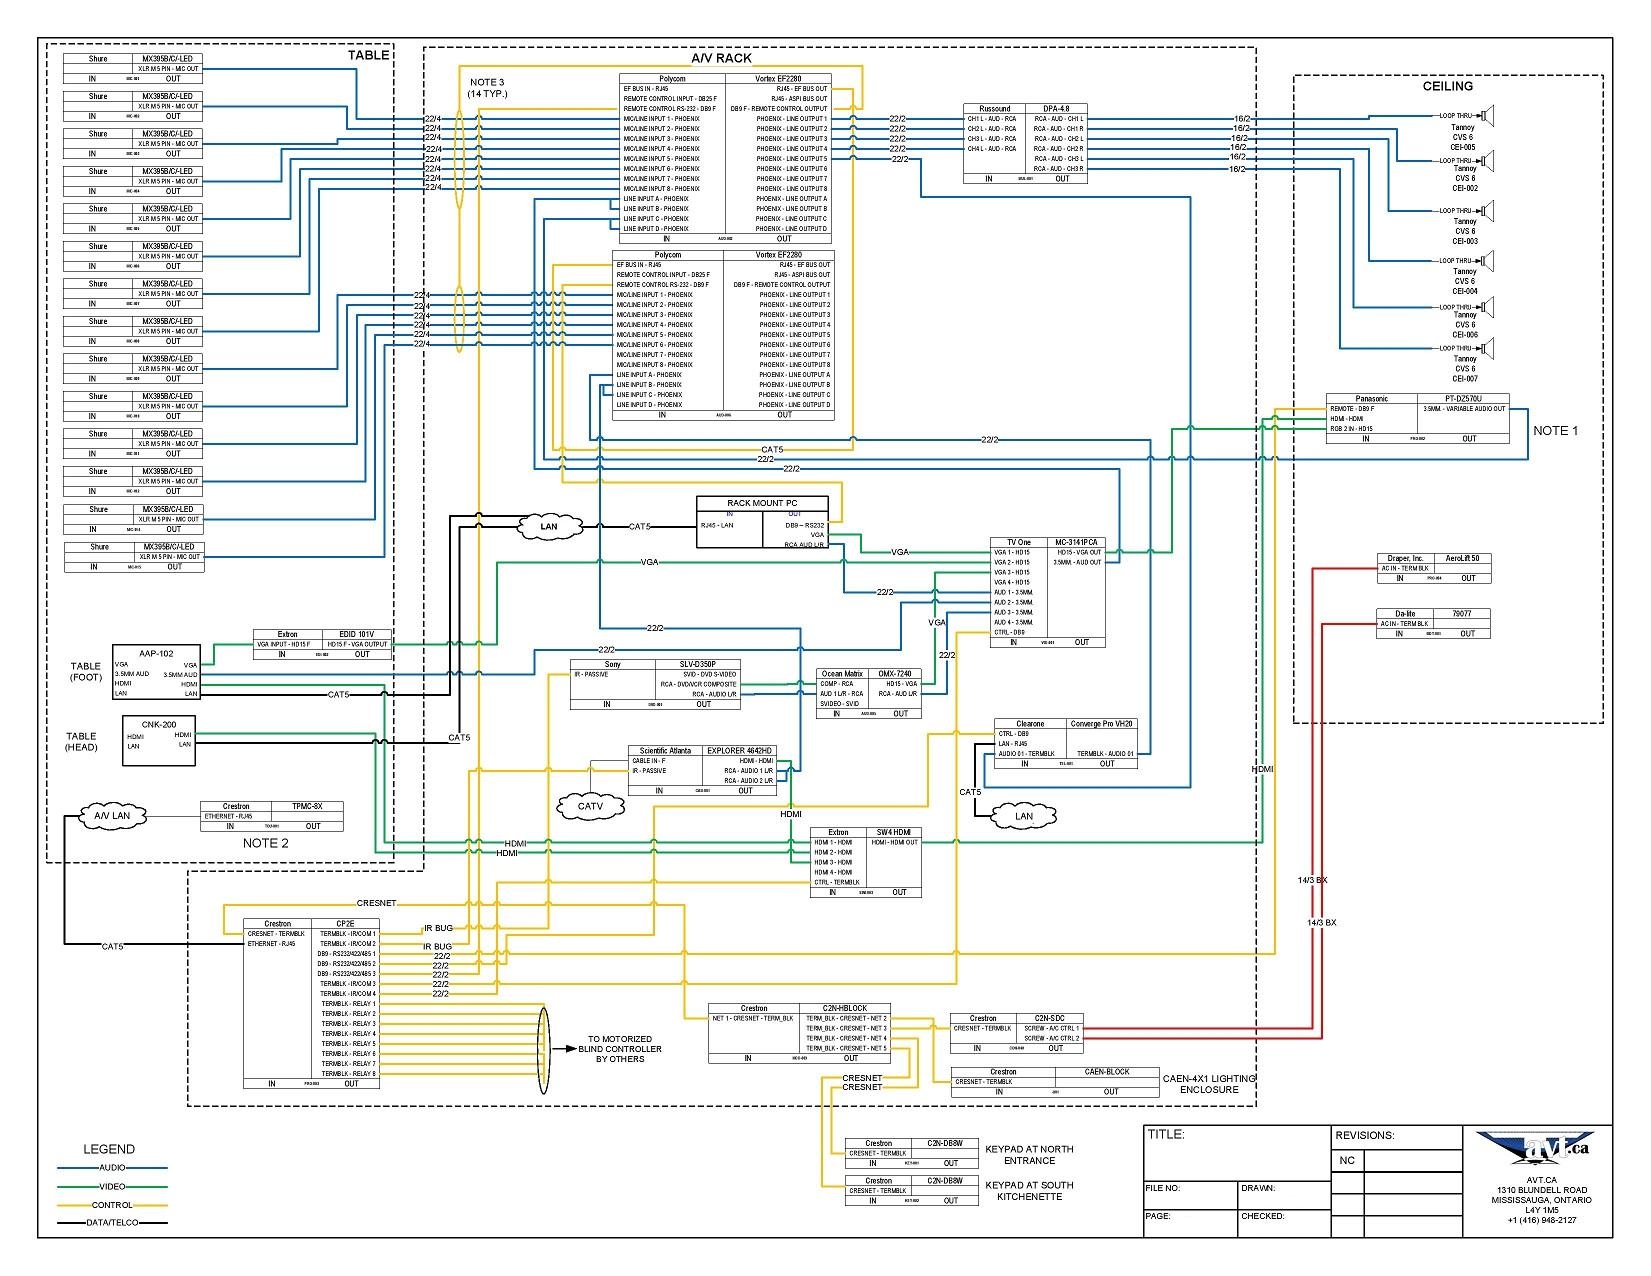The height and width of the screenshot is (1276, 1651).
Task: Select the yellow CONTROL legend line
Action: (x=112, y=1205)
